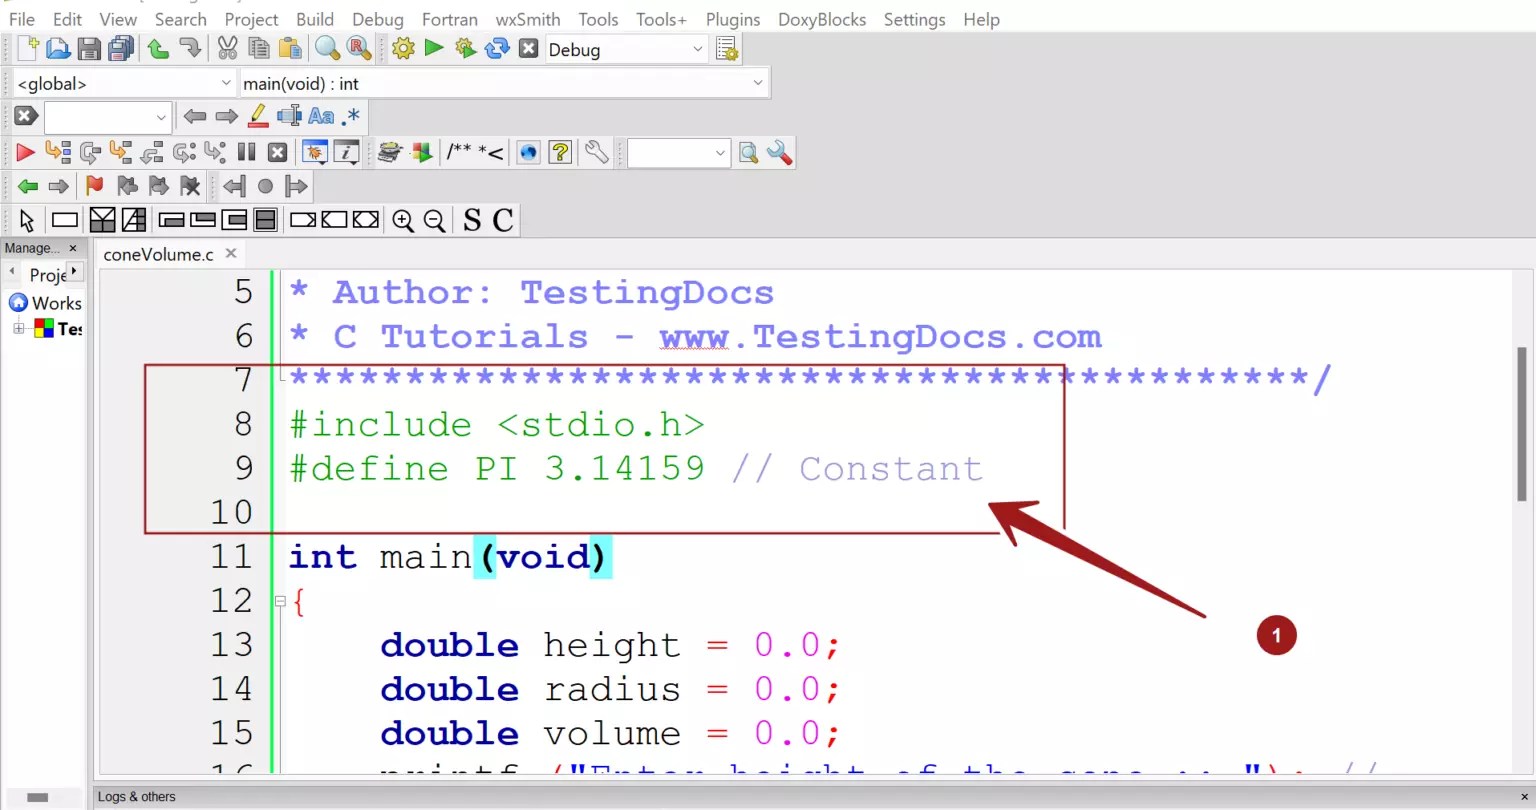This screenshot has width=1536, height=810.
Task: Select the Run green play icon
Action: pyautogui.click(x=433, y=47)
